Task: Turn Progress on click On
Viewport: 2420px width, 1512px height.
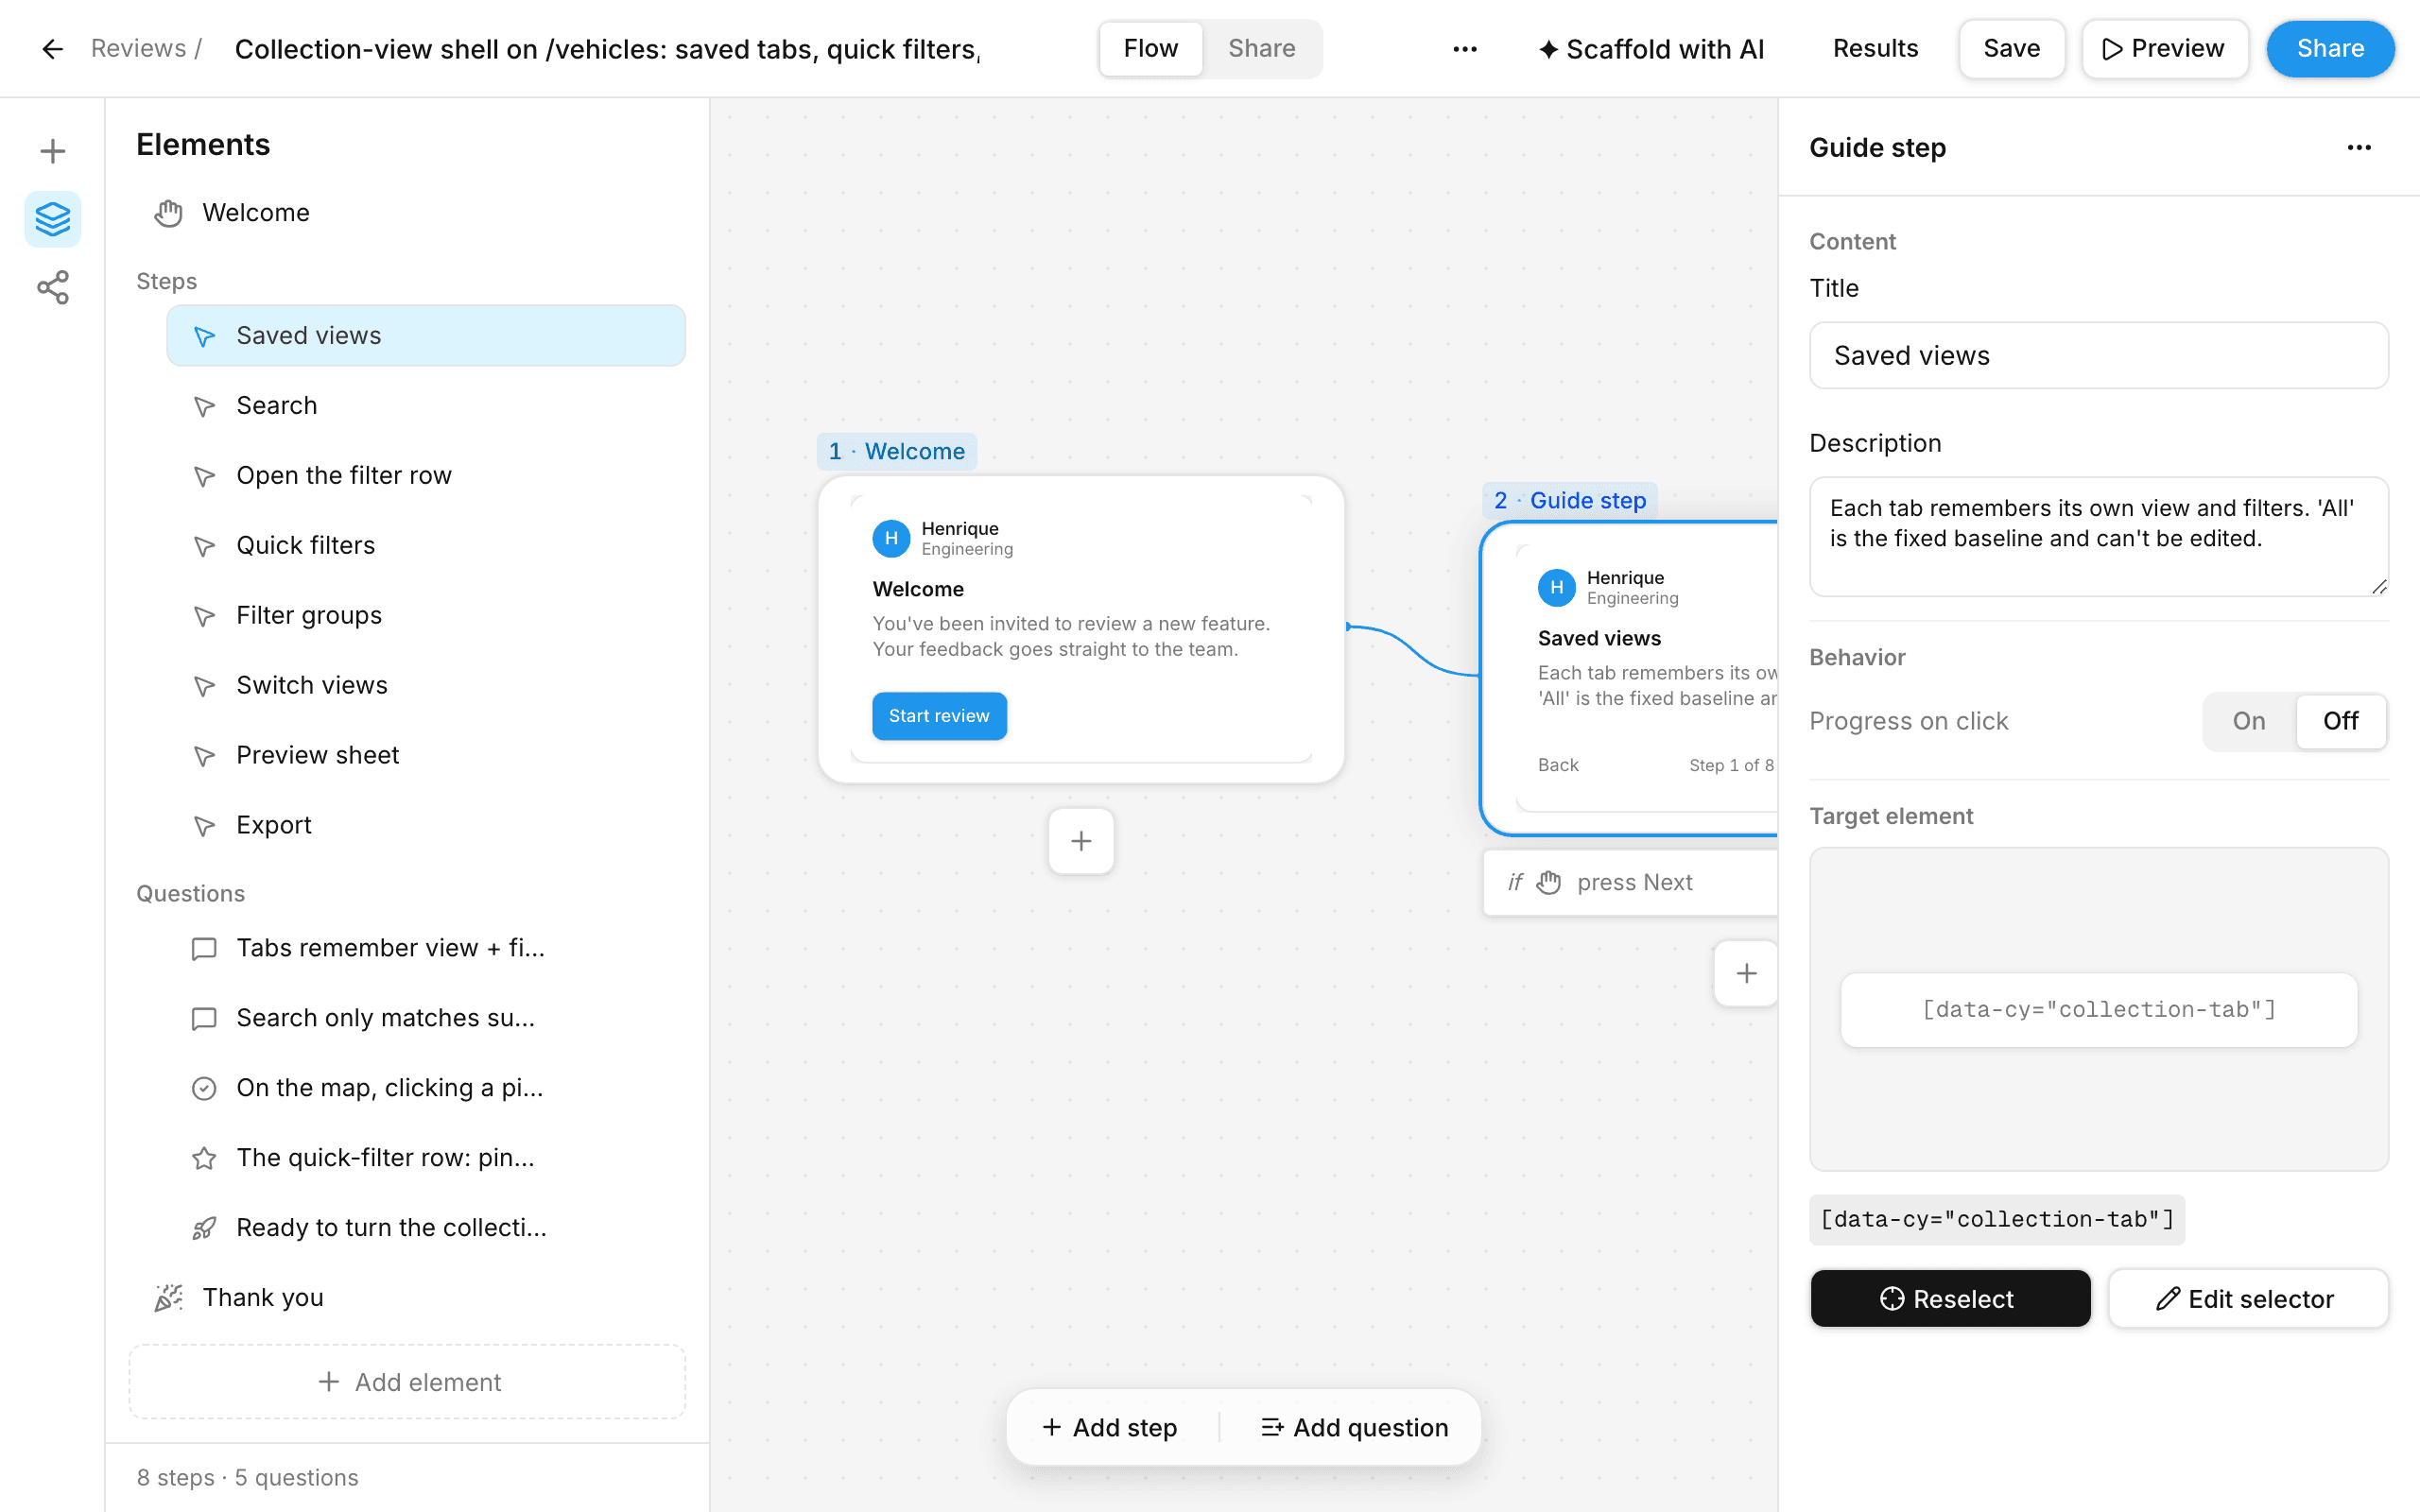Action: pos(2249,721)
